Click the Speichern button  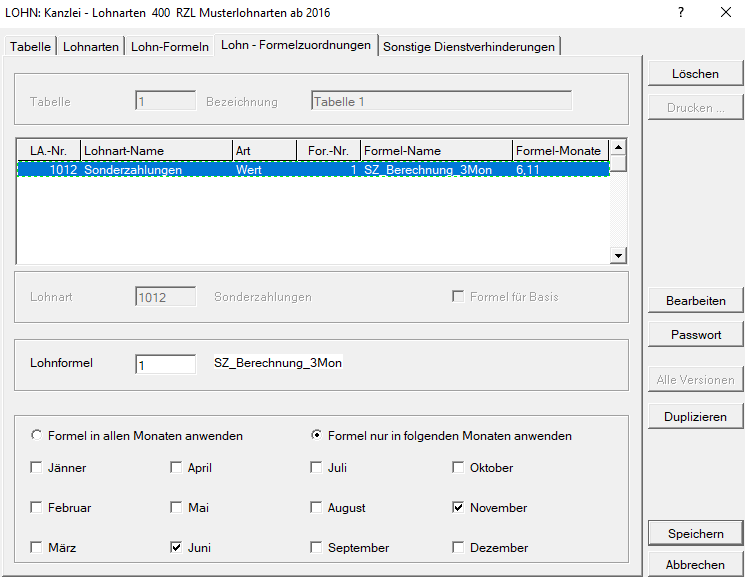pos(696,534)
